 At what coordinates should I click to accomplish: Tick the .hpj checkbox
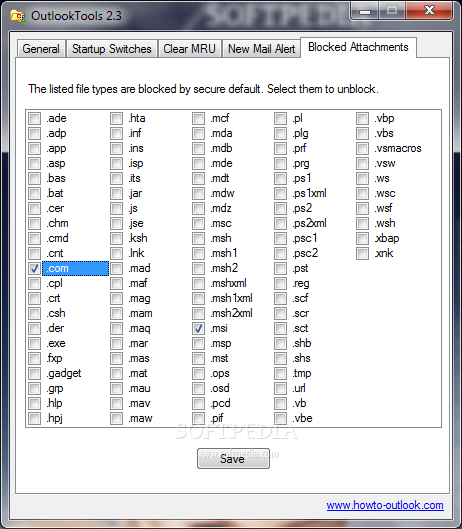(x=34, y=418)
